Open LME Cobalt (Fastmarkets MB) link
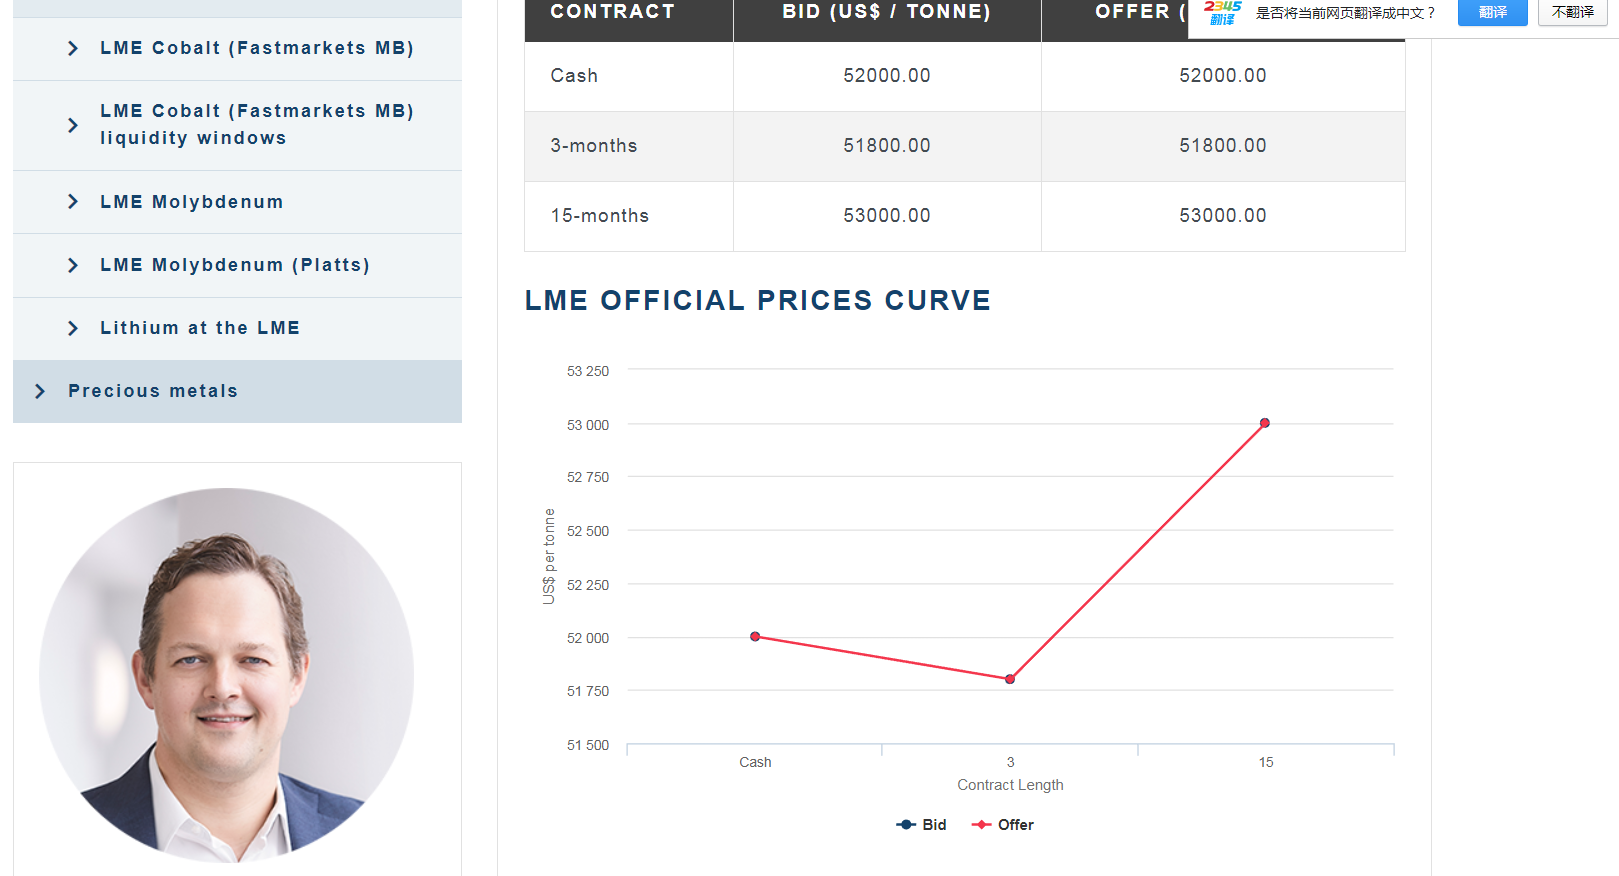 pos(257,48)
